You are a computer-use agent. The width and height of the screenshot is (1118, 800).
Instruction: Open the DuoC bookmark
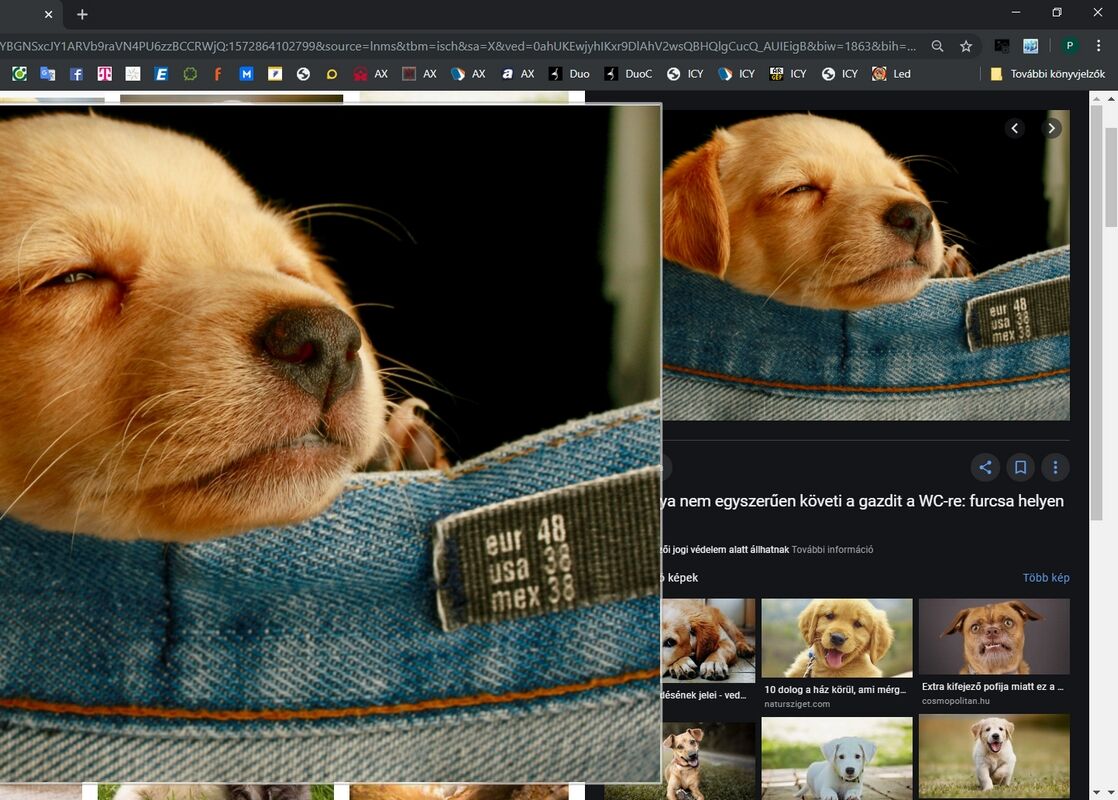[628, 73]
